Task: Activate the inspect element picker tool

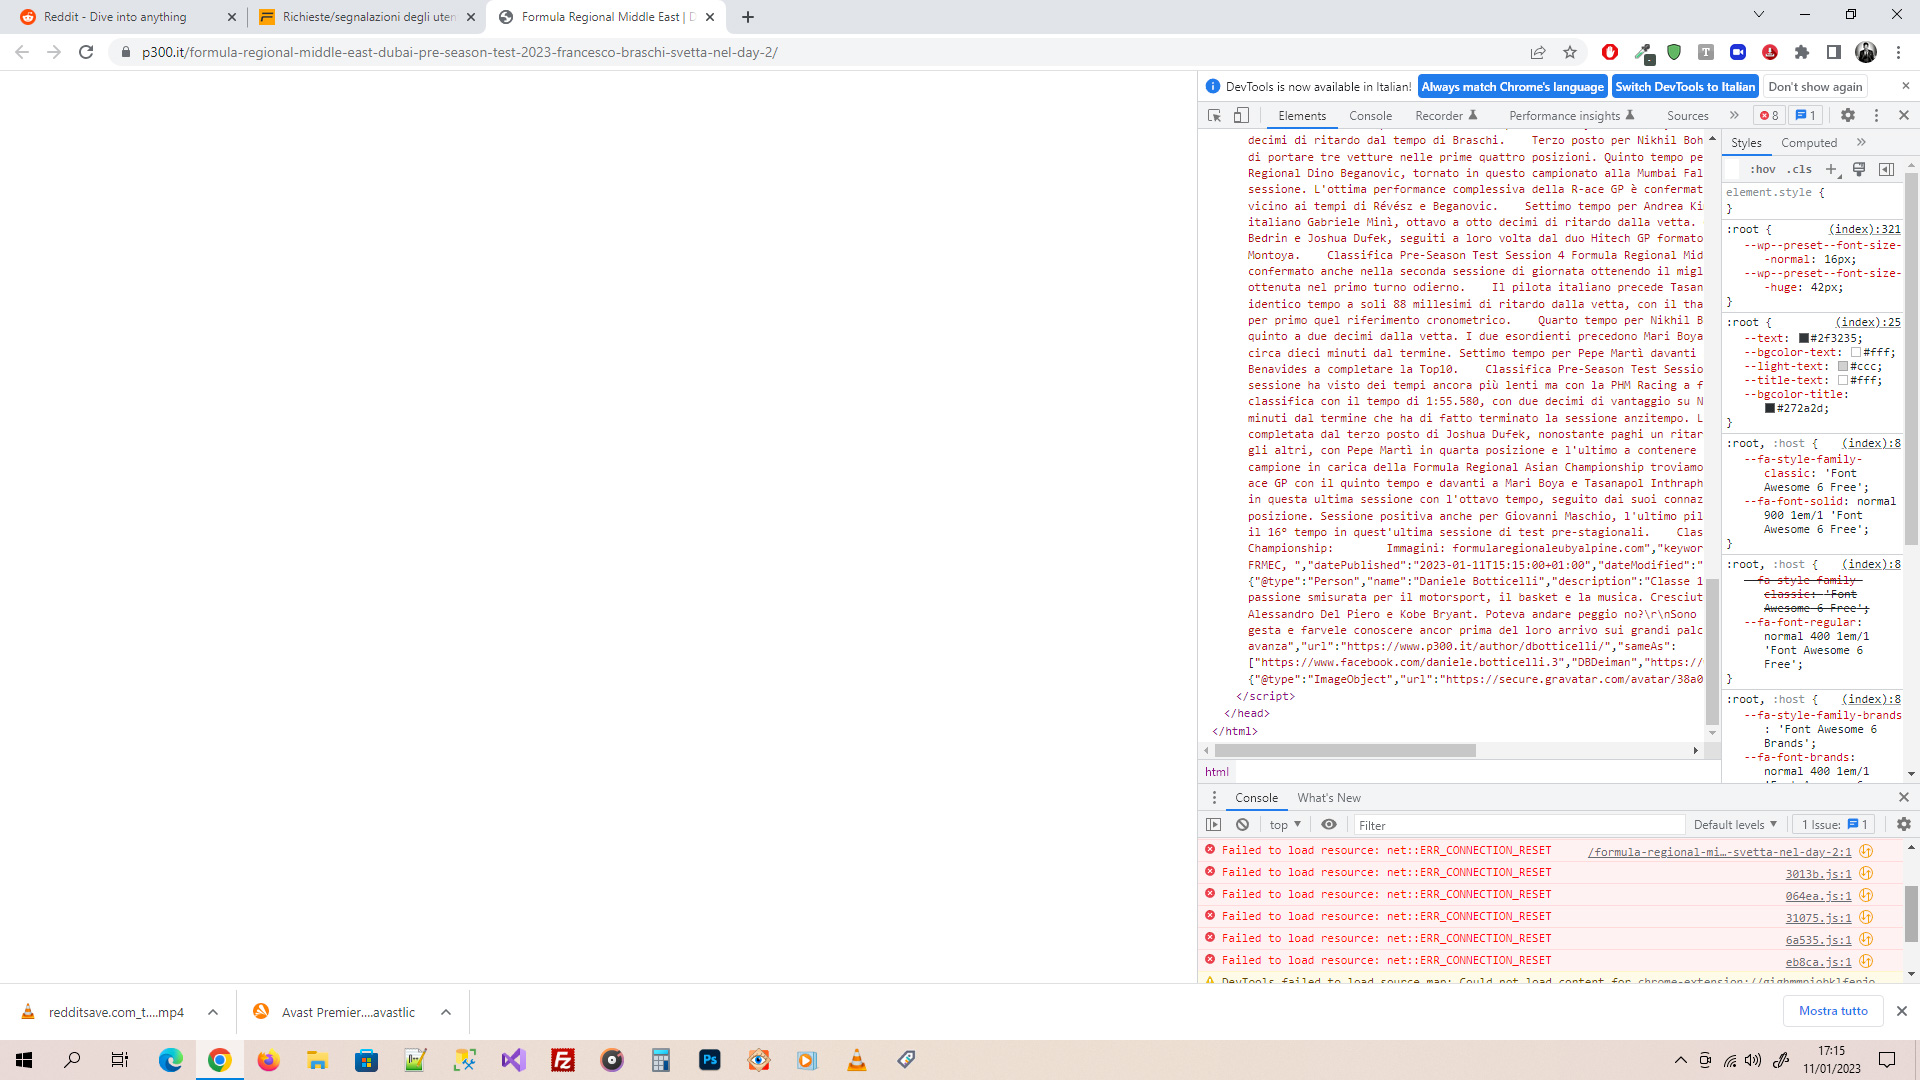Action: click(x=1214, y=116)
